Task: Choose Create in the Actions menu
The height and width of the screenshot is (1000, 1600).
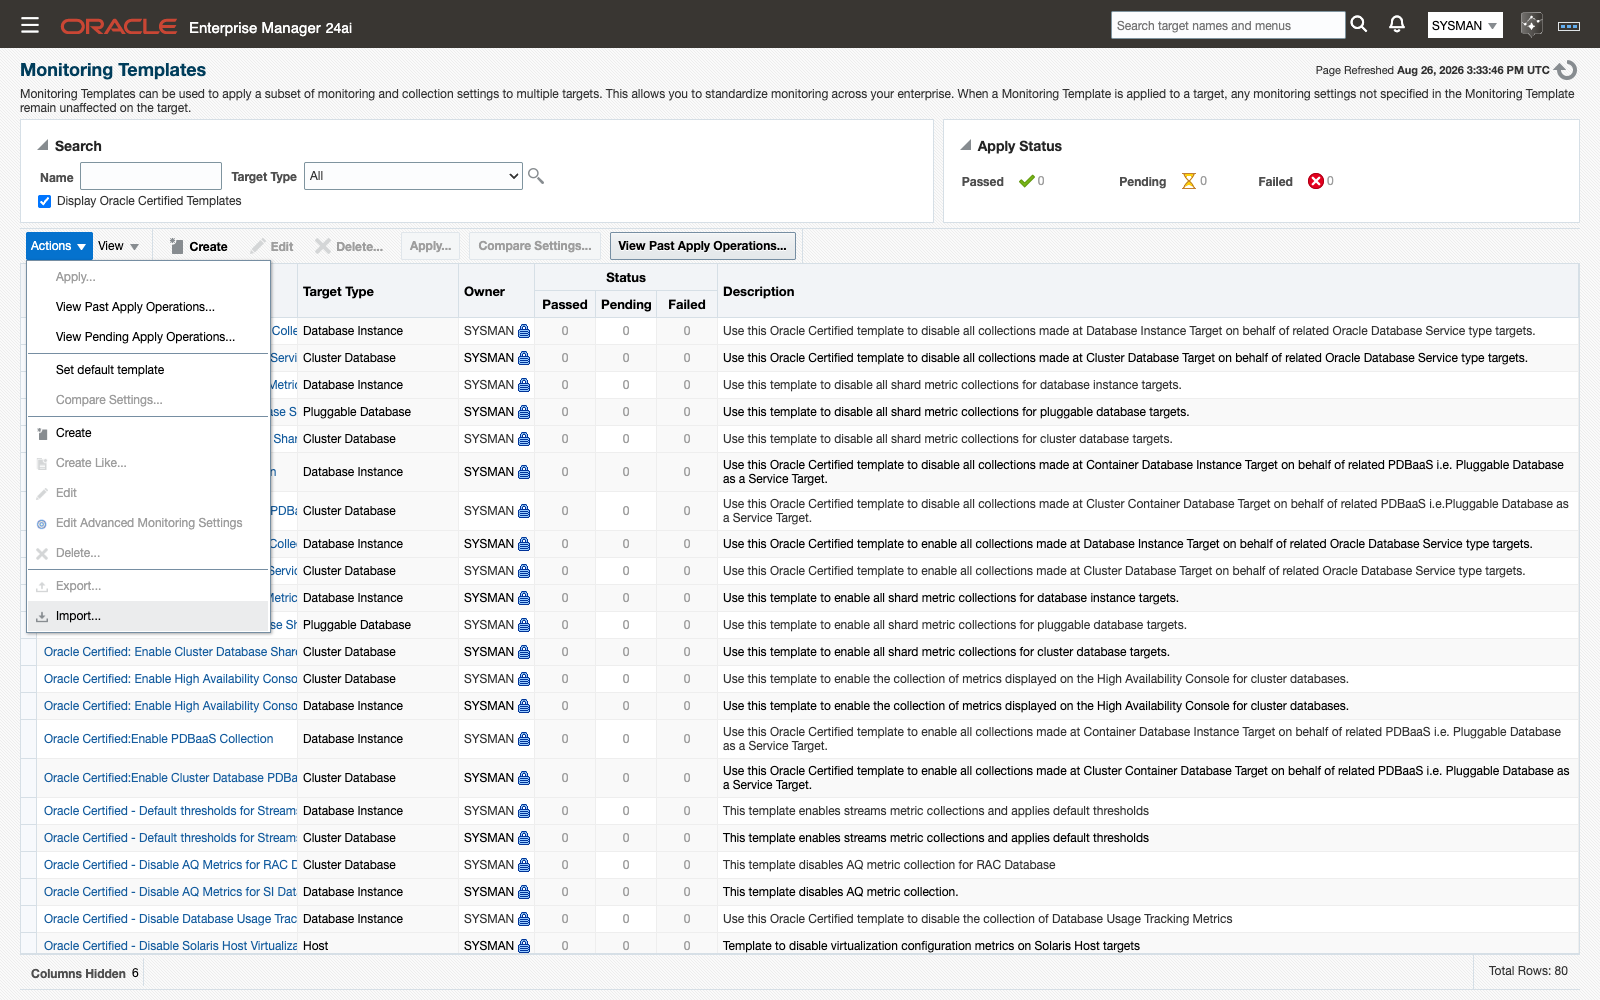Action: [148, 433]
